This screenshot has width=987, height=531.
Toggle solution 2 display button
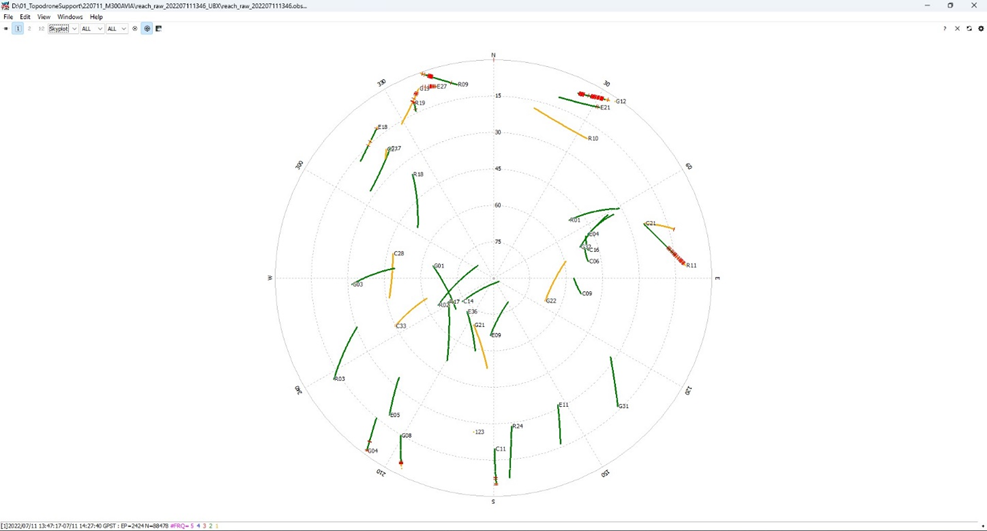[x=29, y=29]
